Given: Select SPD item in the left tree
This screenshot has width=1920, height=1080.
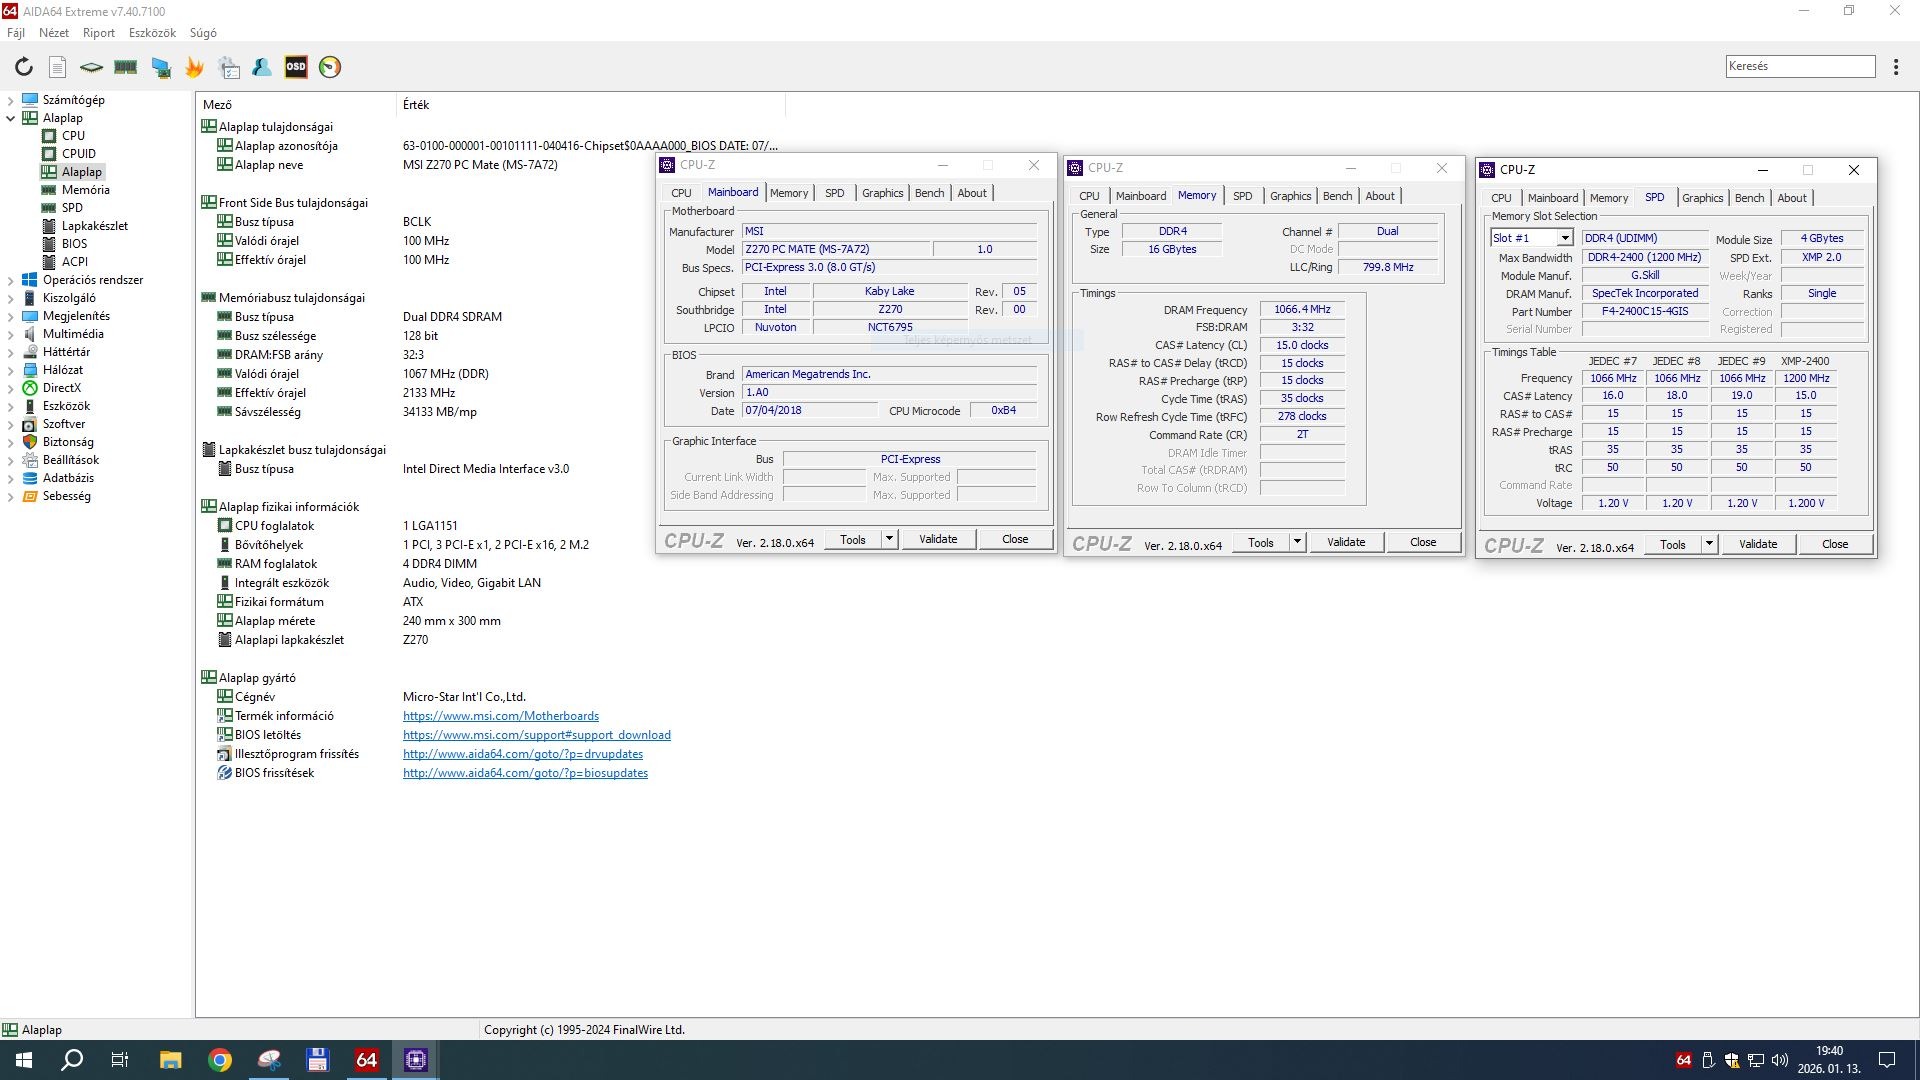Looking at the screenshot, I should (72, 208).
